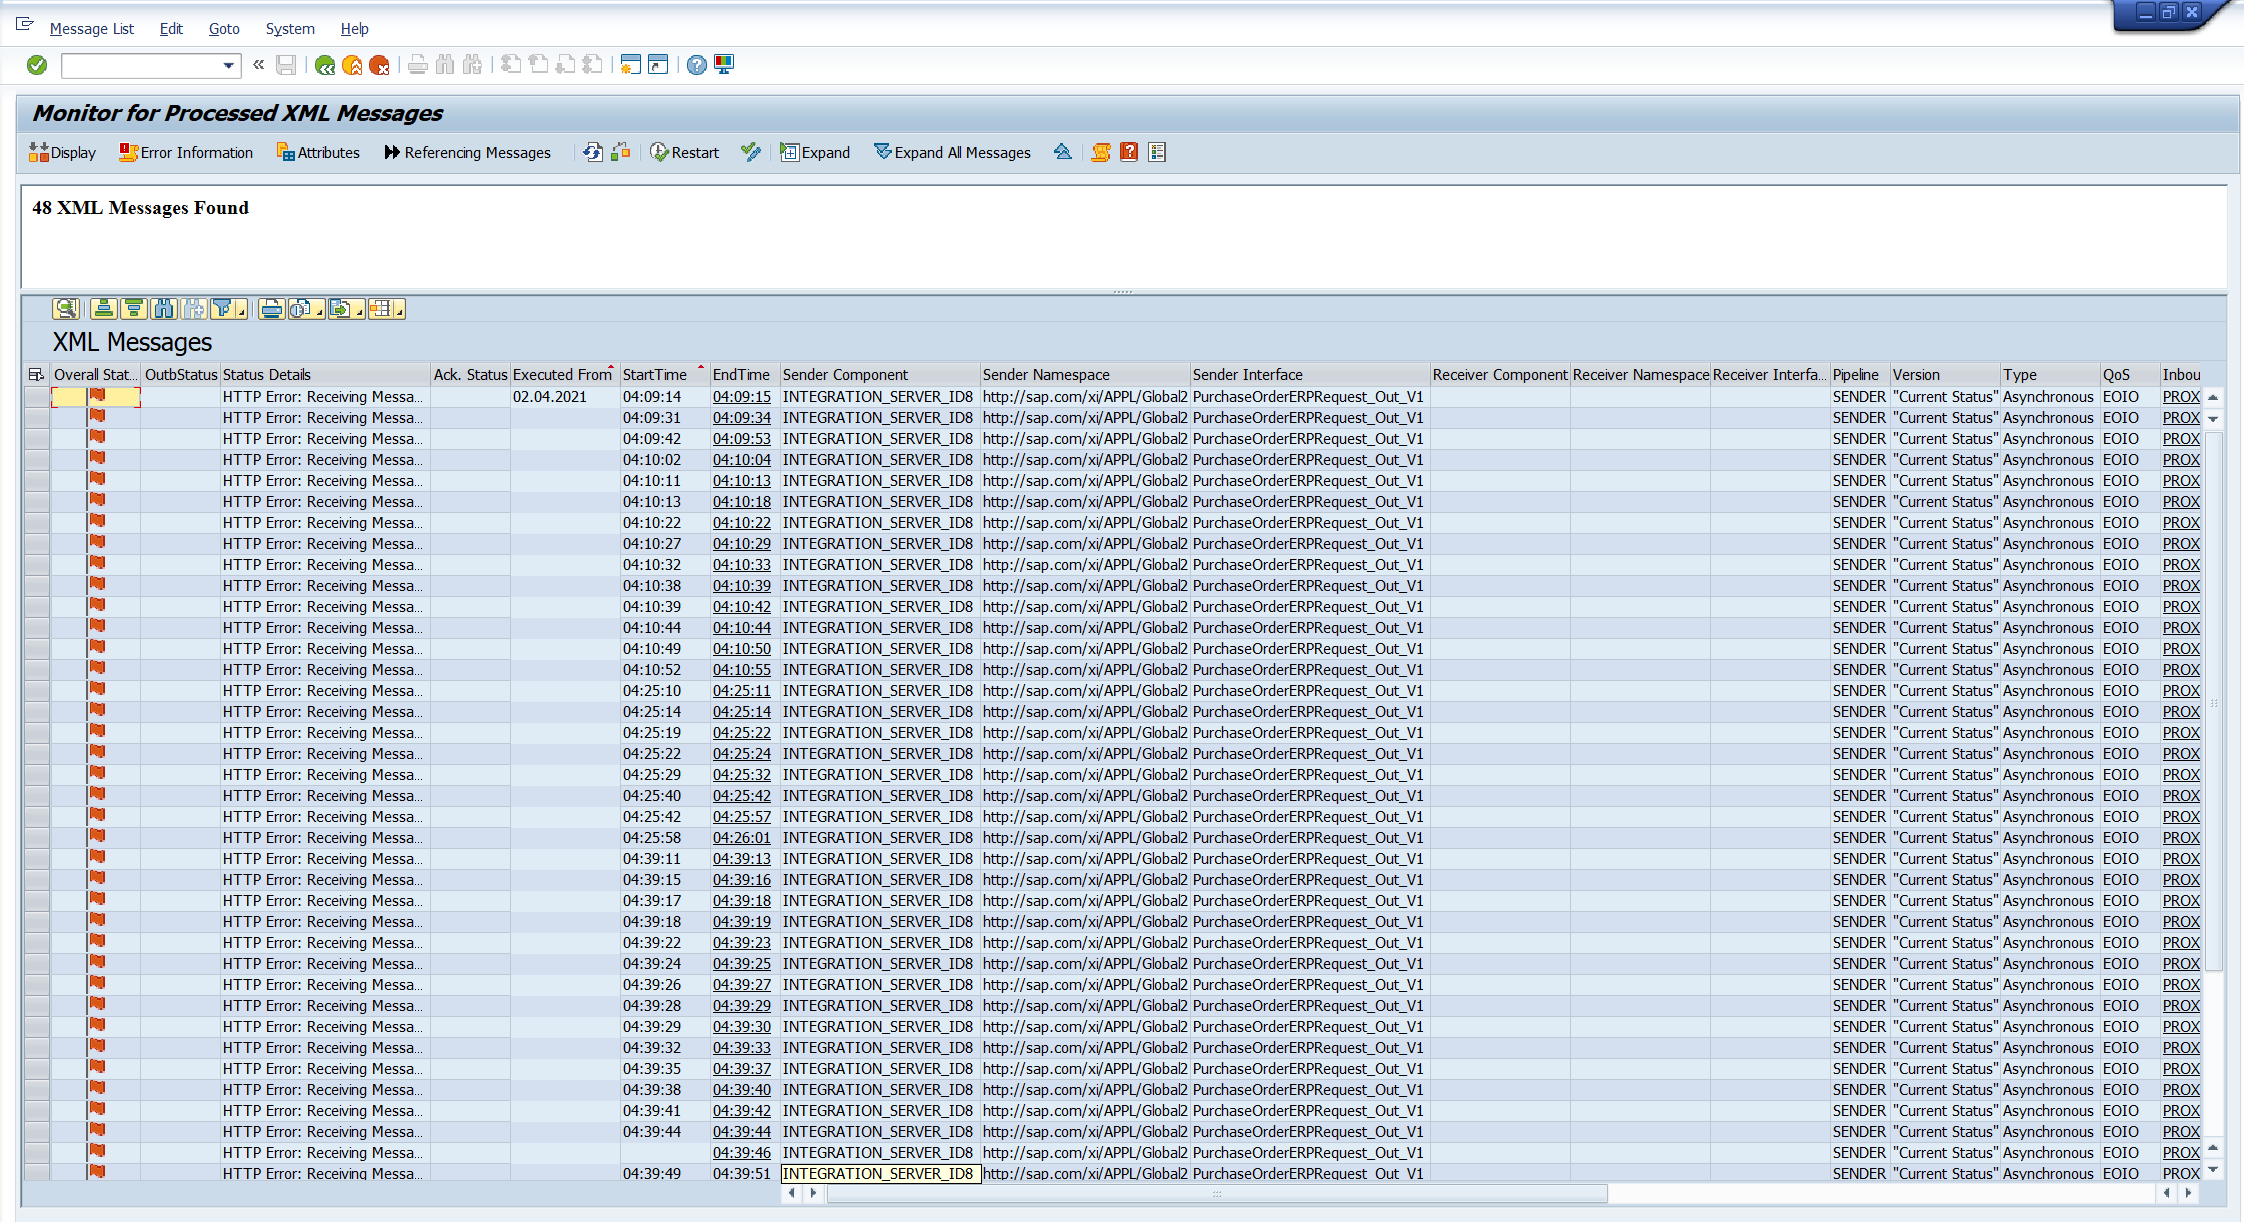Open the Details magnifier icon in ALV toolbar
The width and height of the screenshot is (2244, 1222).
66,309
